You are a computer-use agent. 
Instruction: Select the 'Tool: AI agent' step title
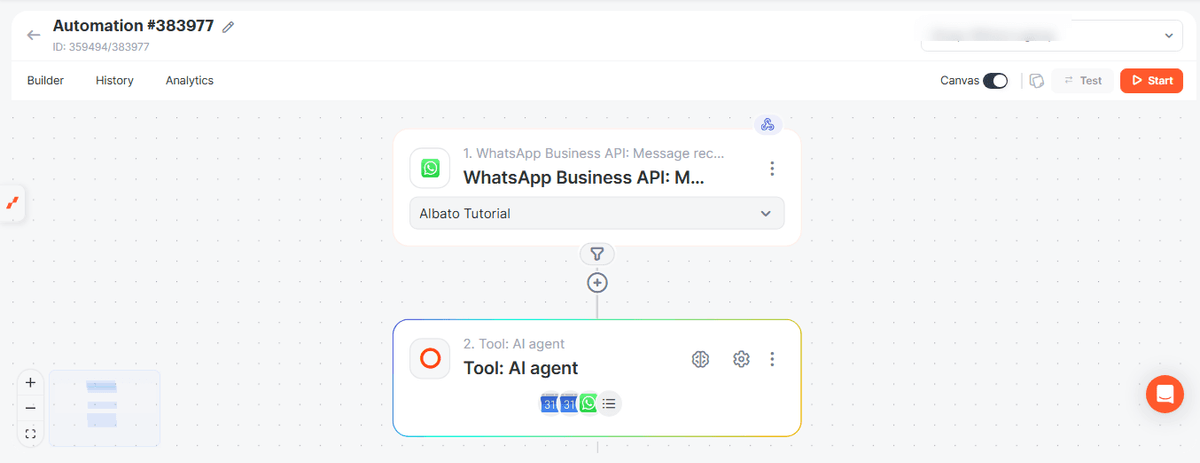pyautogui.click(x=521, y=368)
